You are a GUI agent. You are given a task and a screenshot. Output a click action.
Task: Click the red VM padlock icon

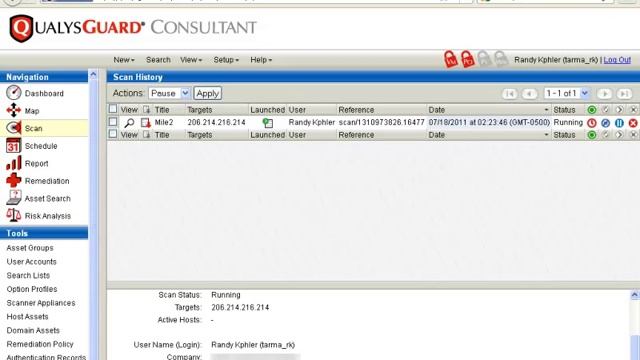coord(451,60)
